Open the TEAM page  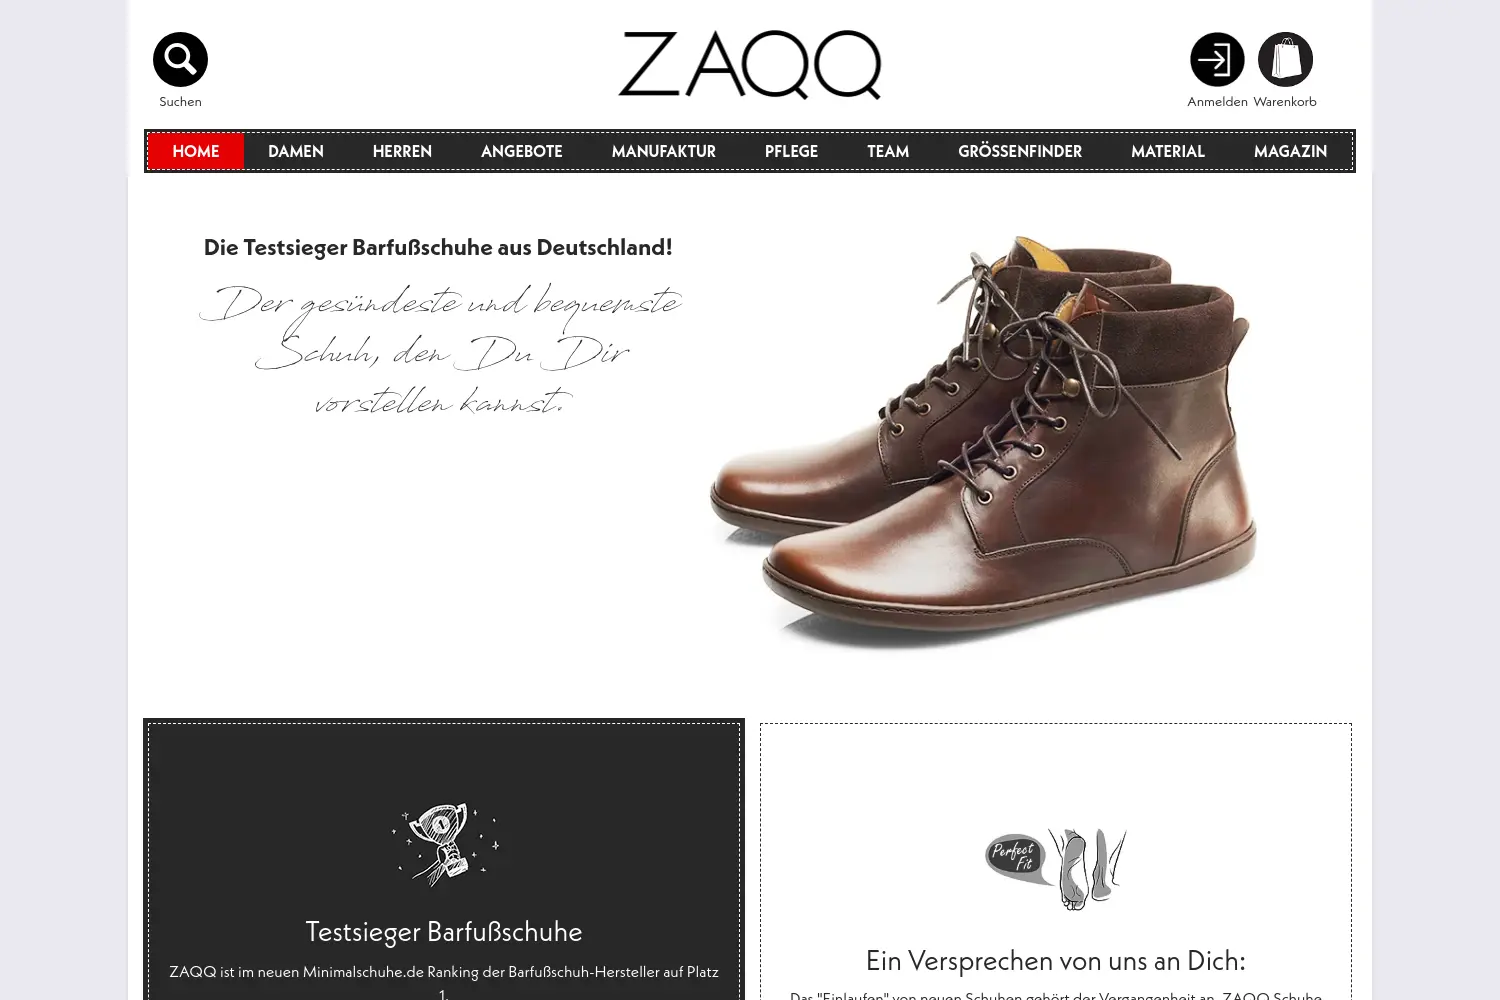pyautogui.click(x=888, y=151)
